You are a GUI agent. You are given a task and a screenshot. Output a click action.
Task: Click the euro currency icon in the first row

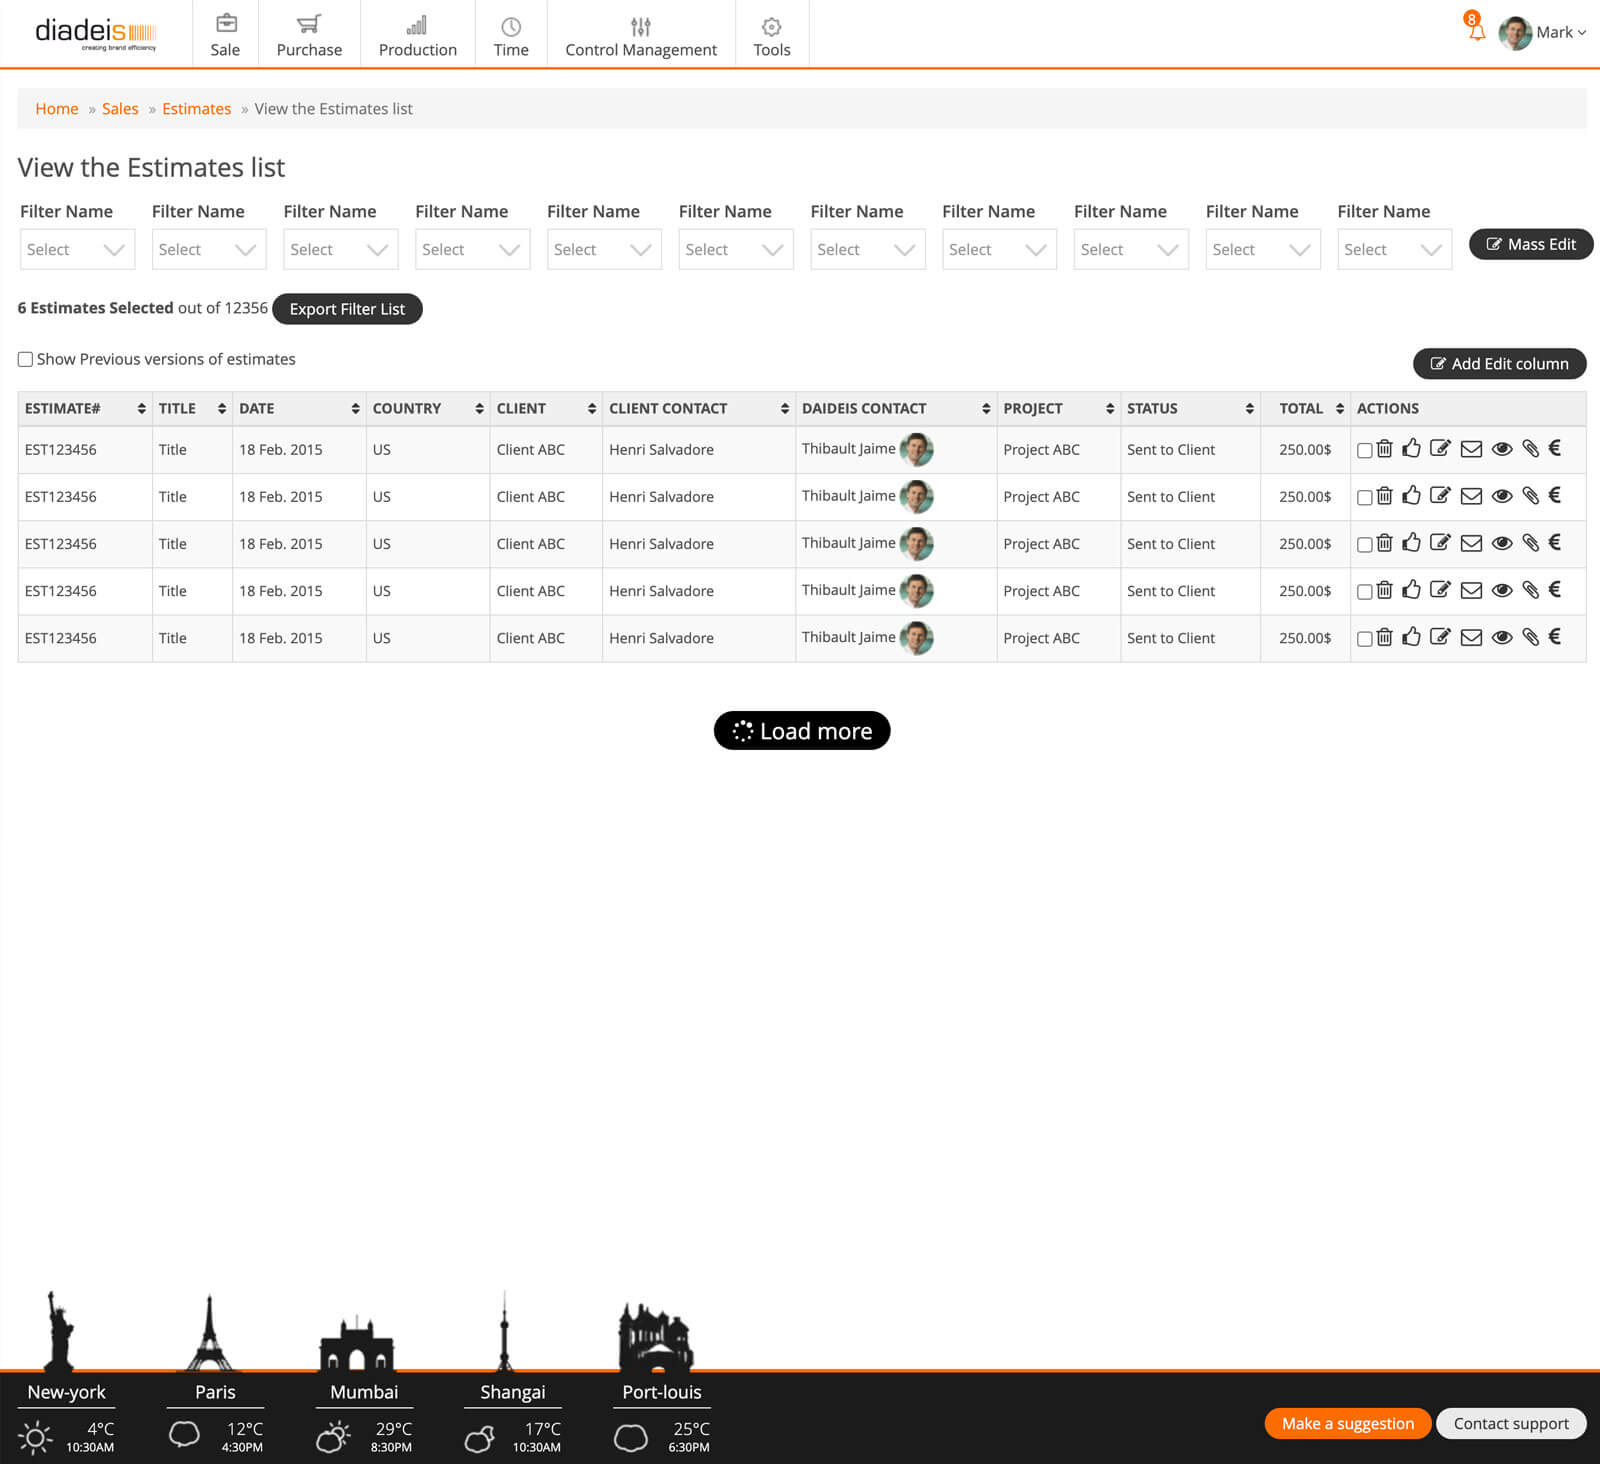1555,448
